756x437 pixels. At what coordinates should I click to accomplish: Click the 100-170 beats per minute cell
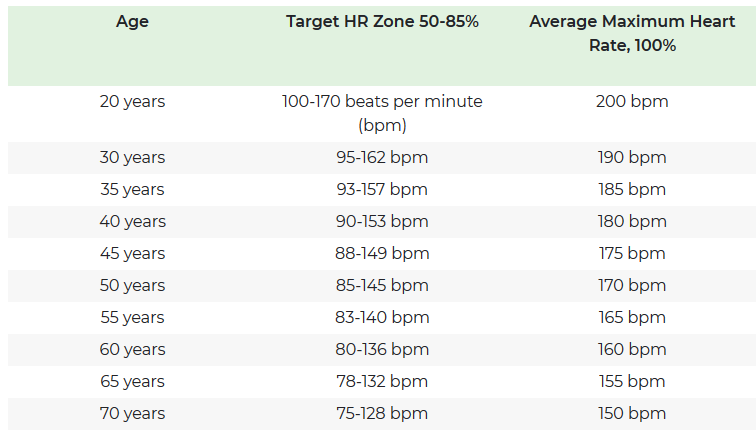pos(382,113)
